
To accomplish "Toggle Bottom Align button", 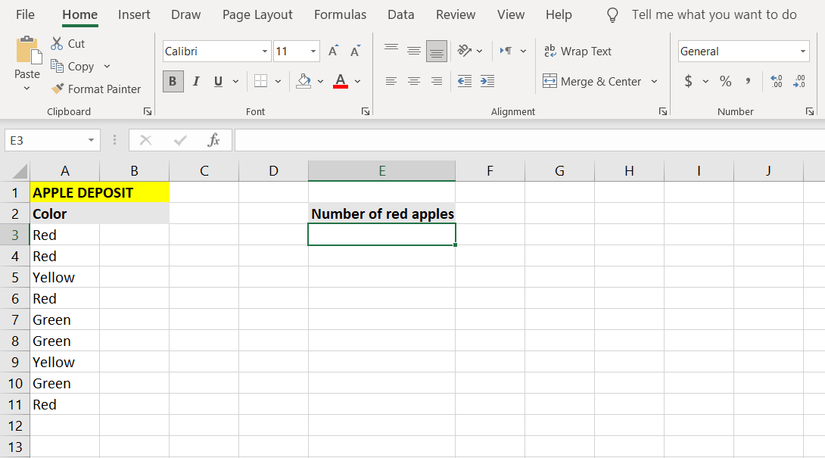I will click(x=437, y=51).
